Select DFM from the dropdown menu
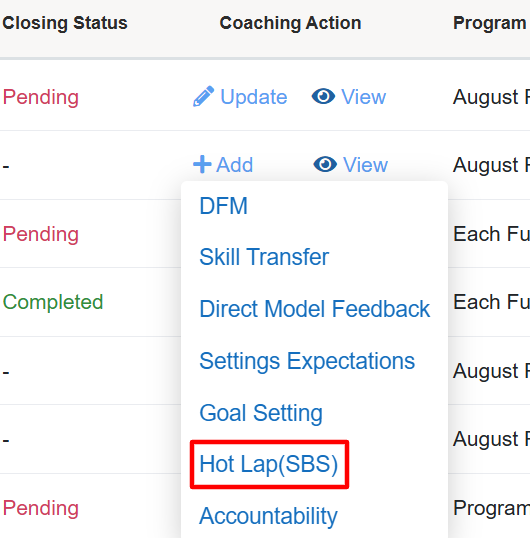This screenshot has height=538, width=530. (x=223, y=206)
